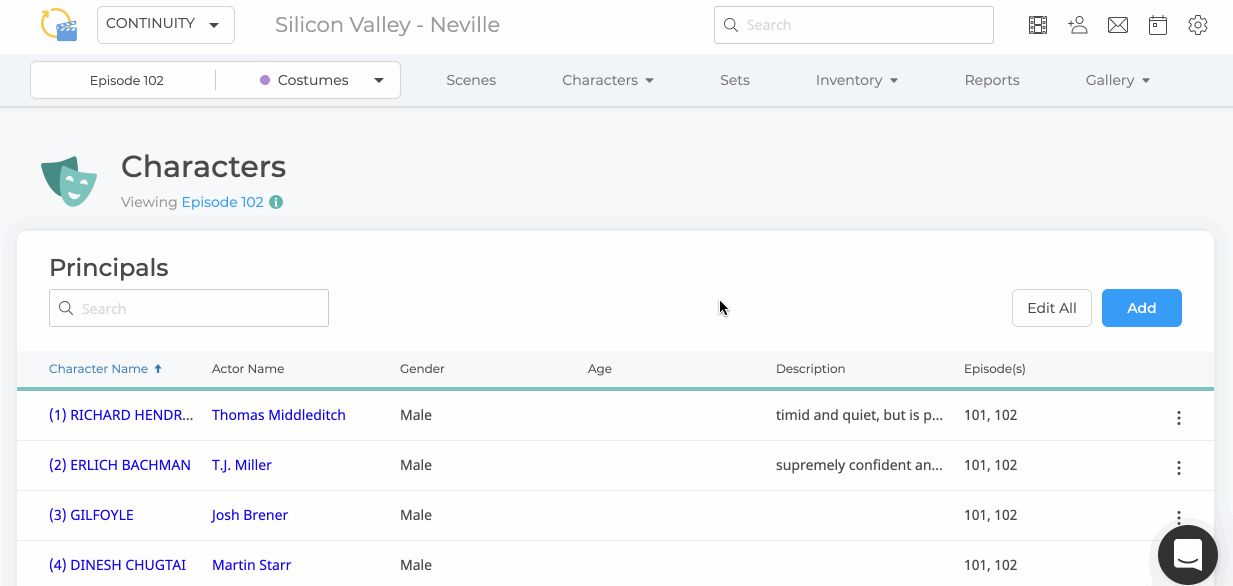1233x586 pixels.
Task: Open the mail envelope icon
Action: (1118, 26)
